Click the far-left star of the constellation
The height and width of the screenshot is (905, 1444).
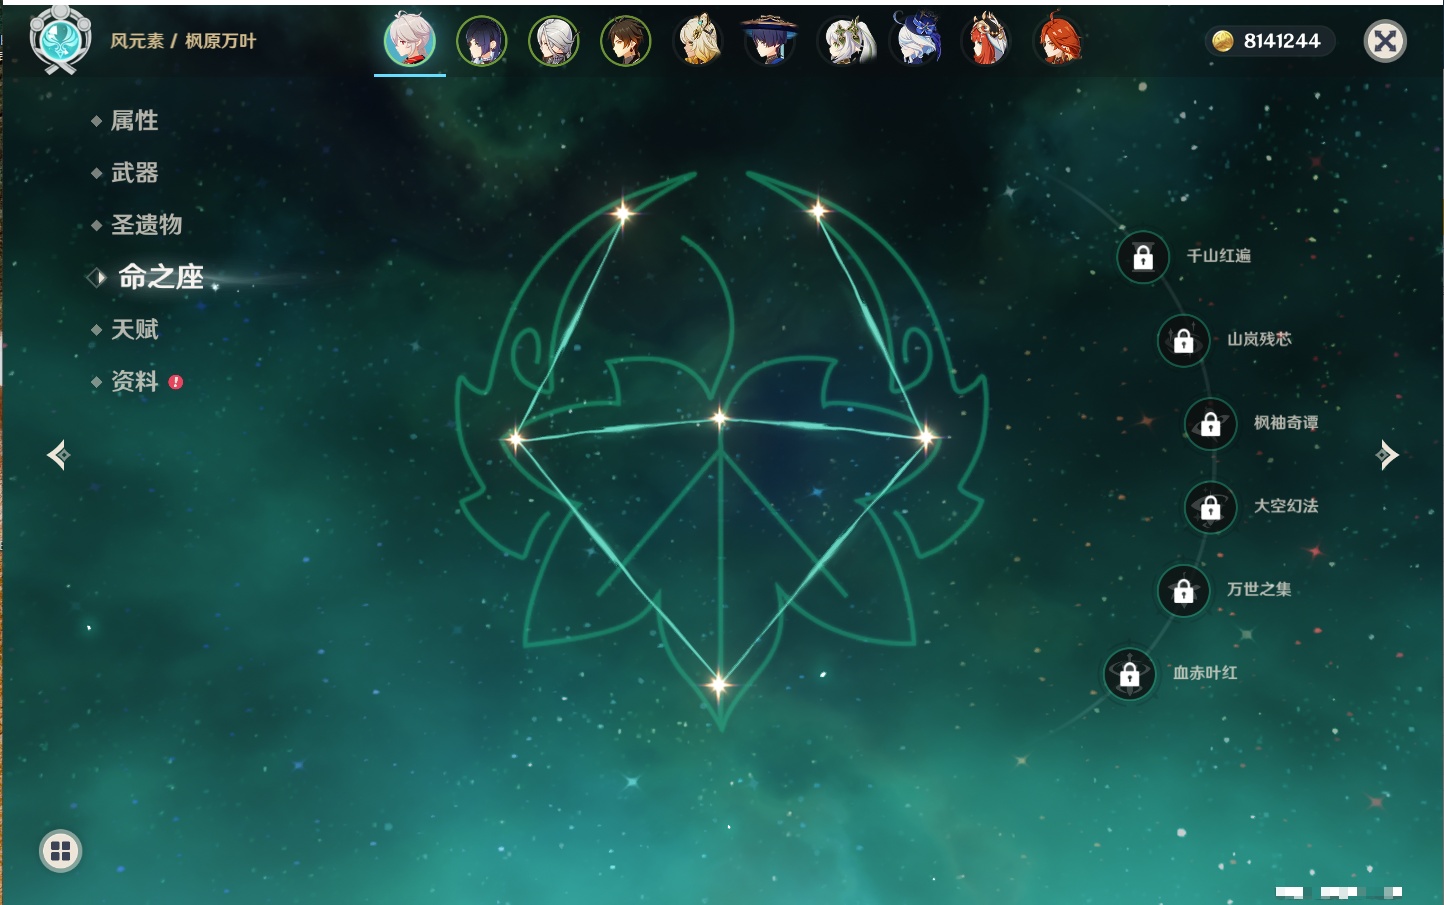pos(515,438)
